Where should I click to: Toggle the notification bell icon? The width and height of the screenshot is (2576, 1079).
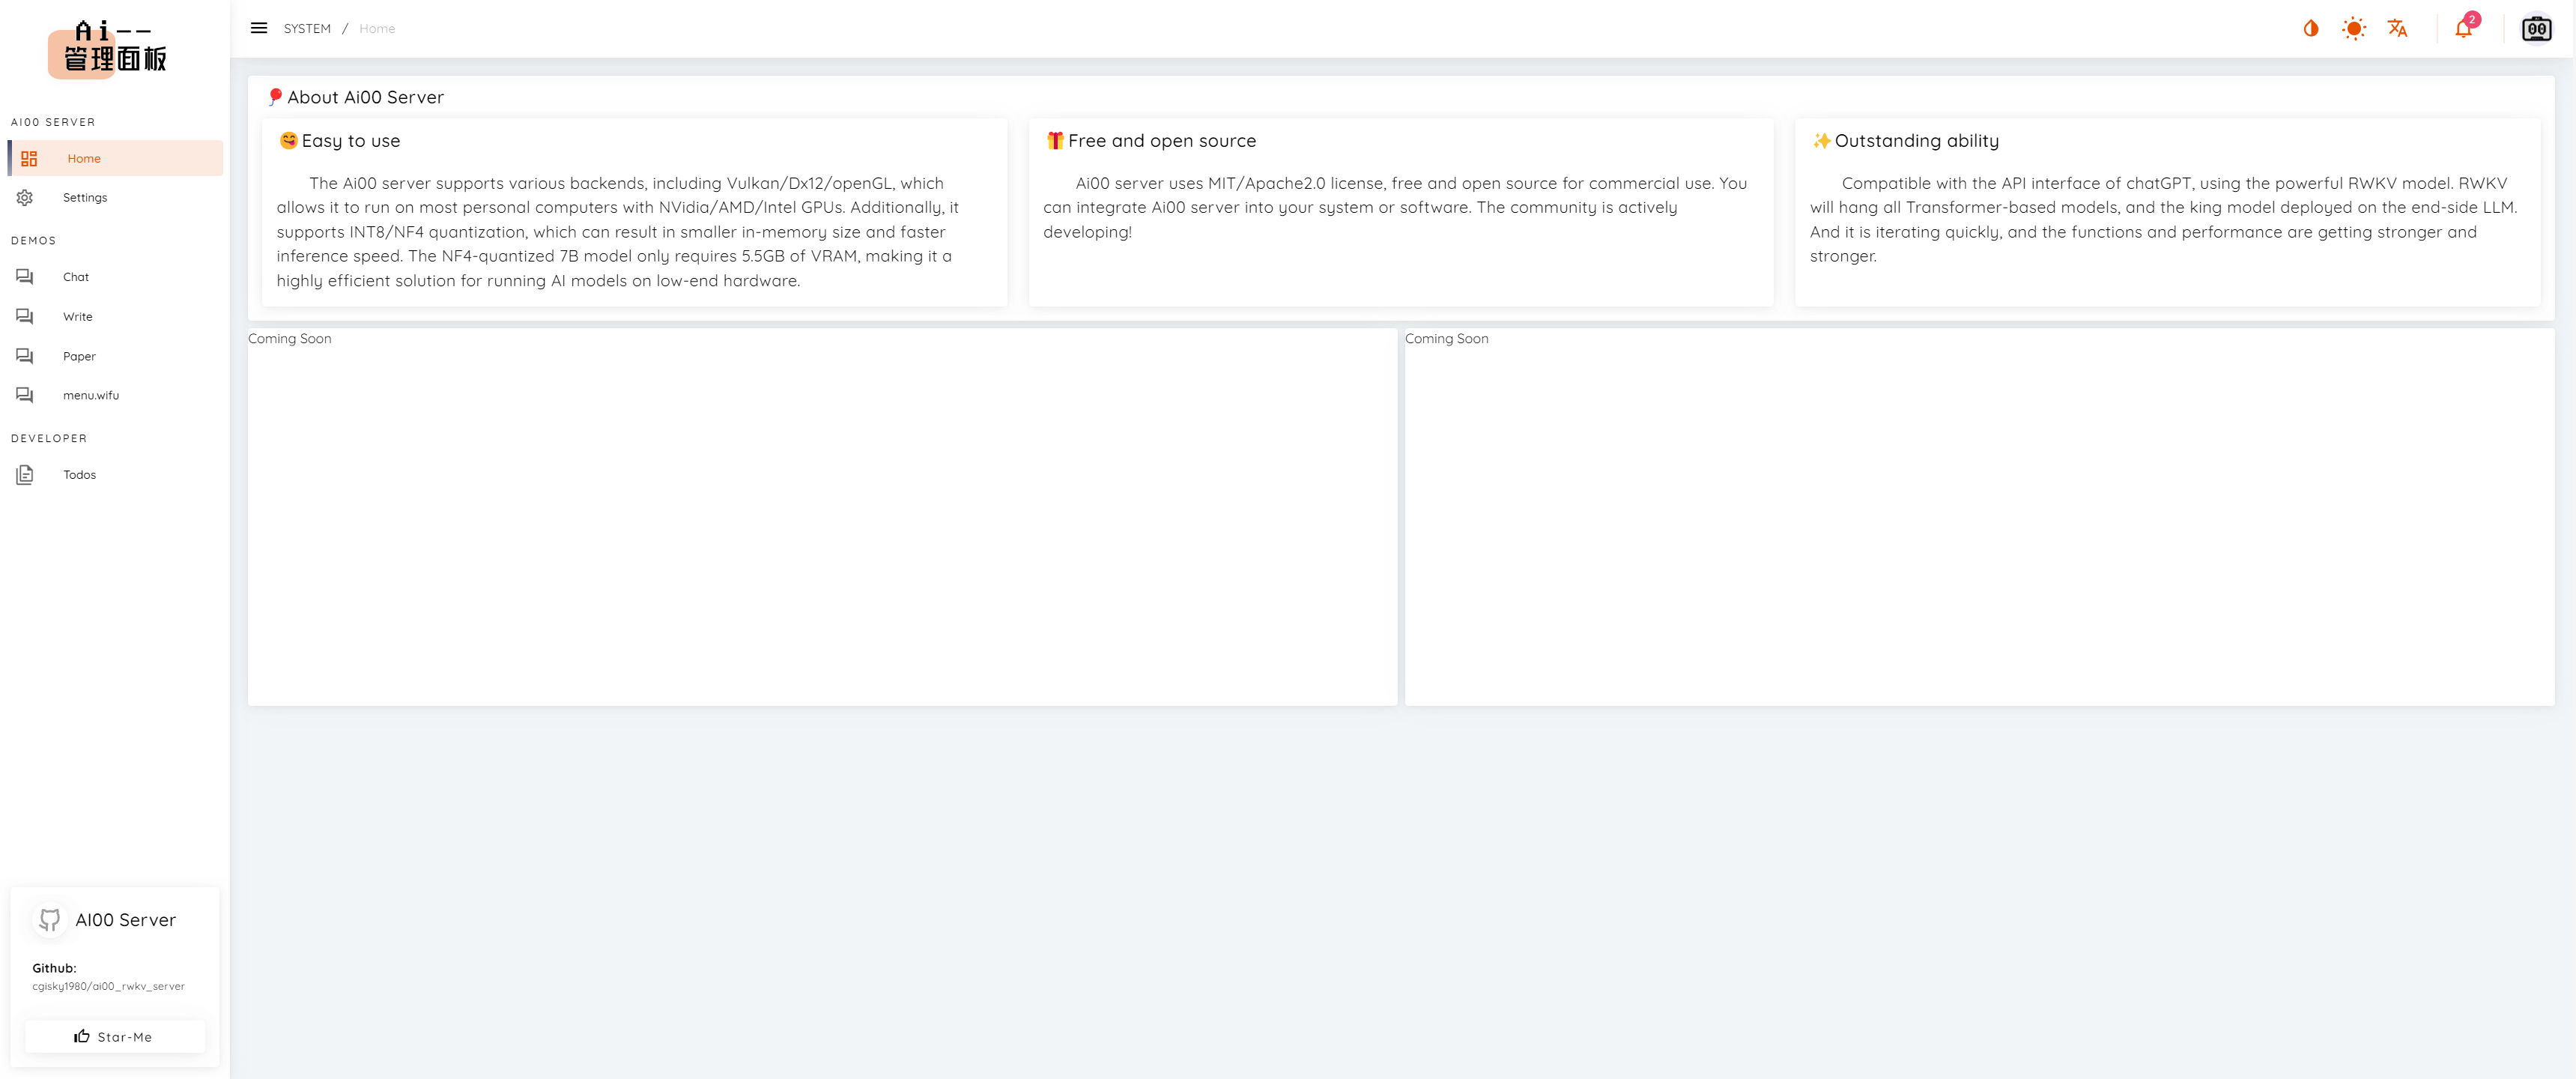point(2464,28)
